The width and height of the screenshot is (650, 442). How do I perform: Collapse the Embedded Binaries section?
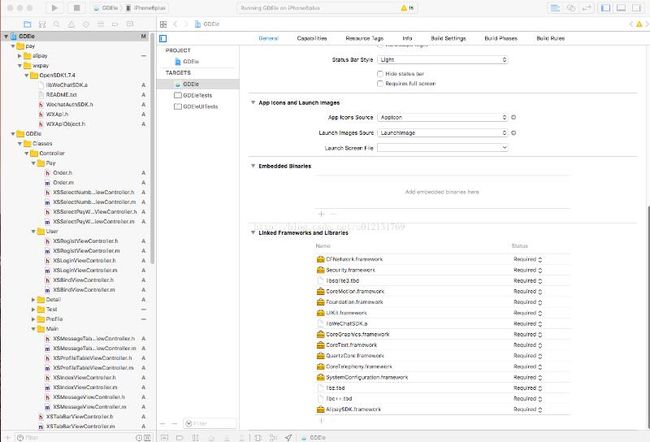click(252, 166)
